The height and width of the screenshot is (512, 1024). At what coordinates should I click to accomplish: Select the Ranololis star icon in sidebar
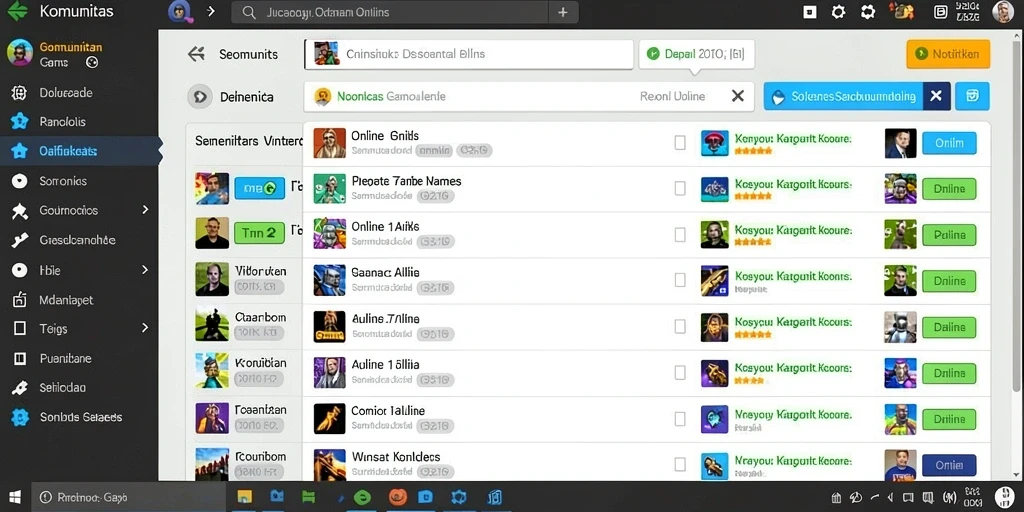point(20,121)
